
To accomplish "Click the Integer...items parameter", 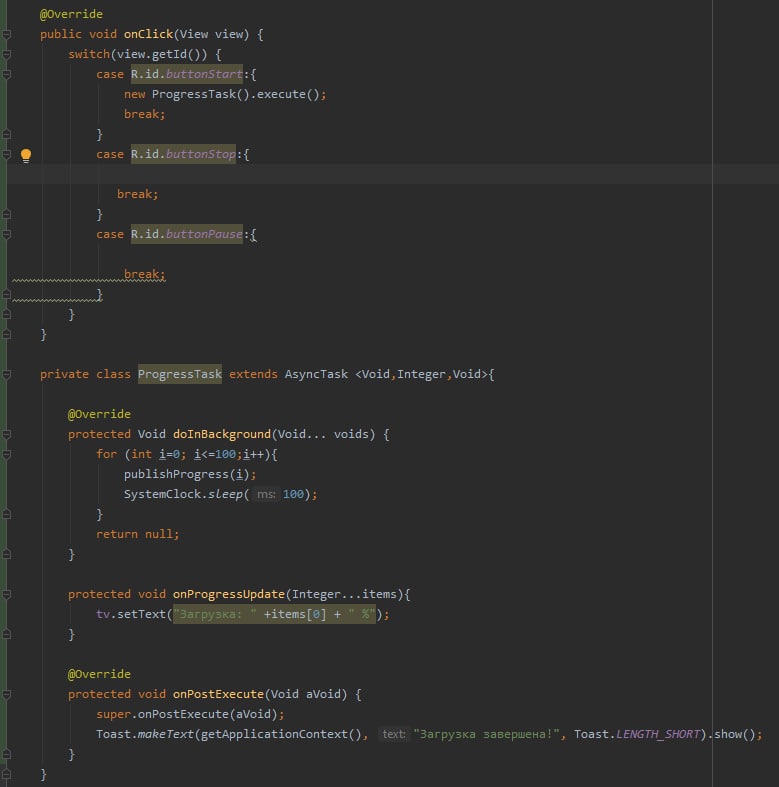I will [x=344, y=595].
